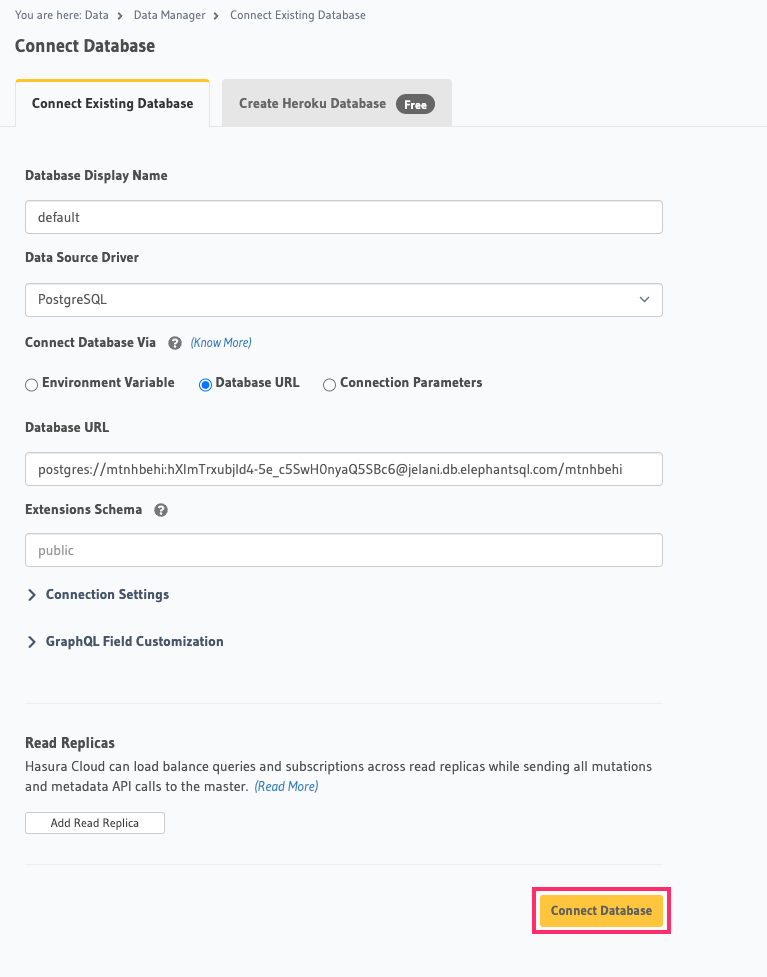767x977 pixels.
Task: Click the Connect Database button
Action: coord(601,910)
